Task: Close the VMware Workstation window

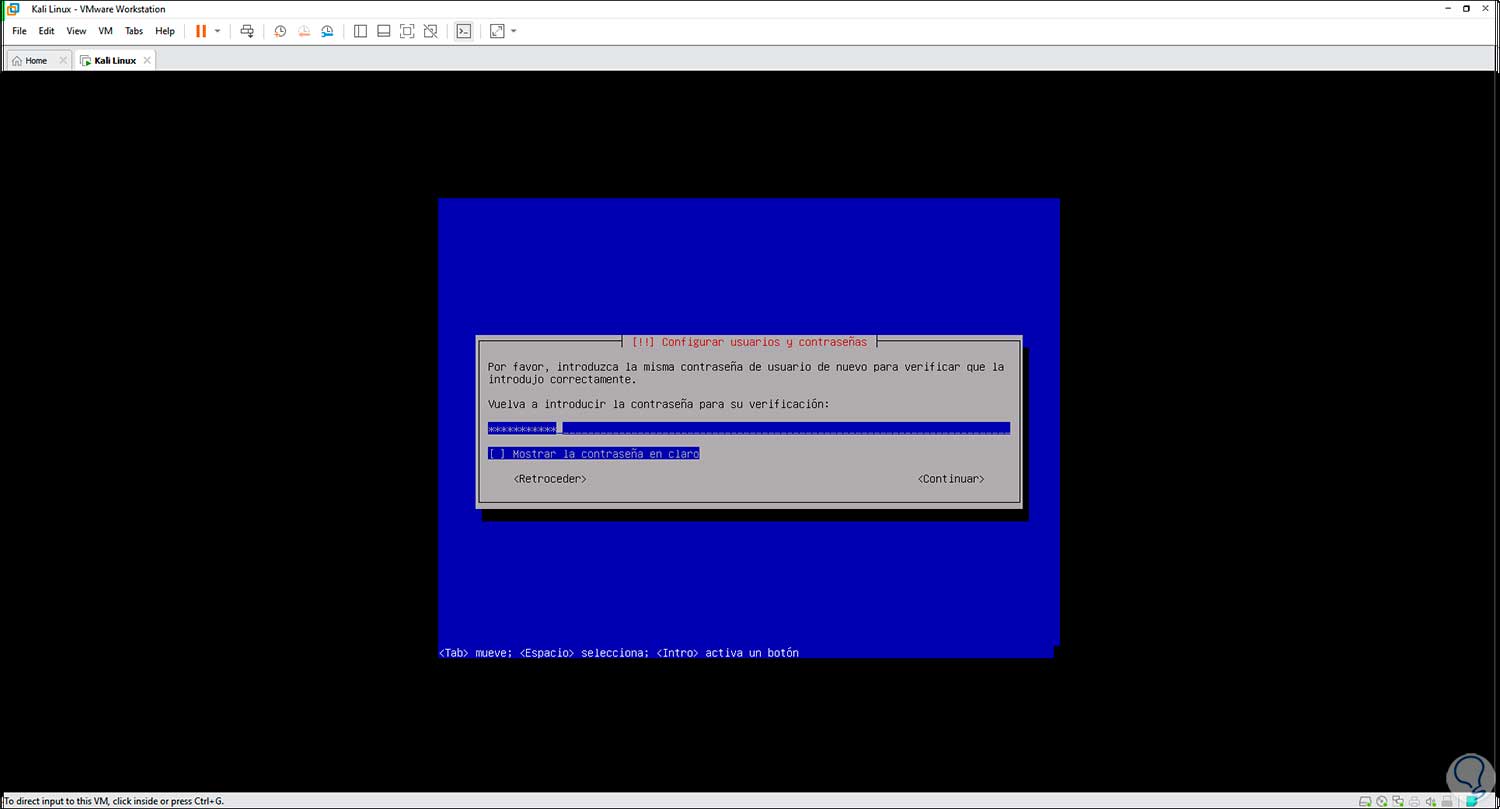Action: [1487, 9]
